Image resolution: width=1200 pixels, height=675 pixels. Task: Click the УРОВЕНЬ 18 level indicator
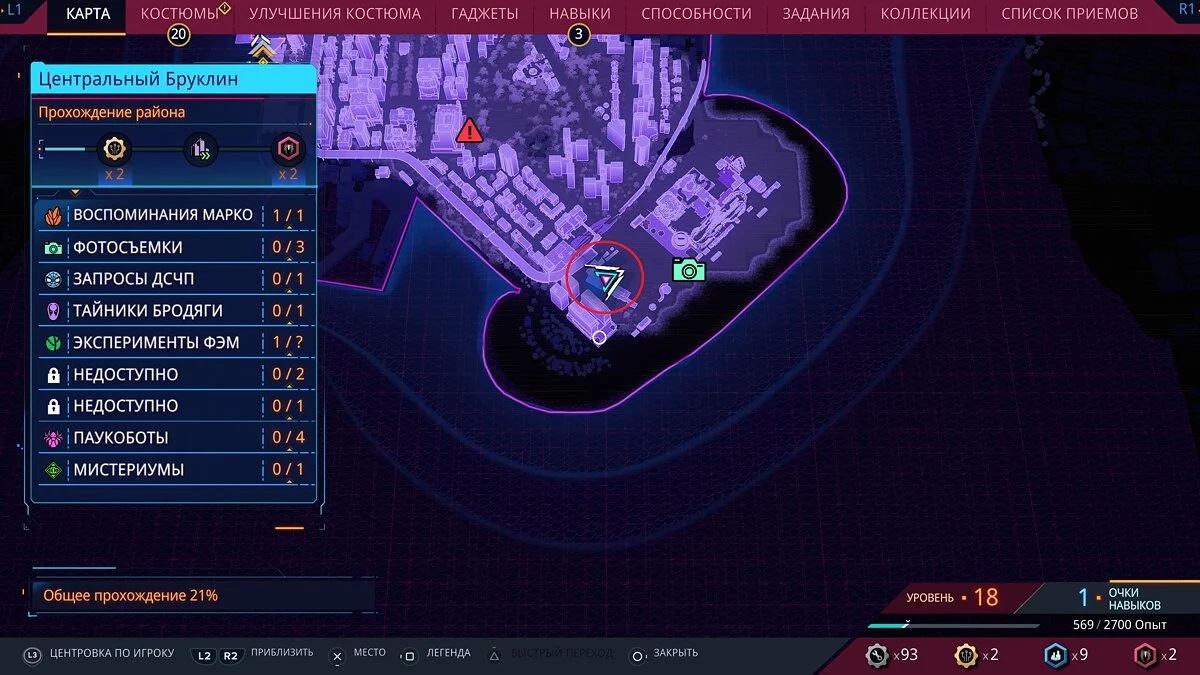tap(952, 598)
